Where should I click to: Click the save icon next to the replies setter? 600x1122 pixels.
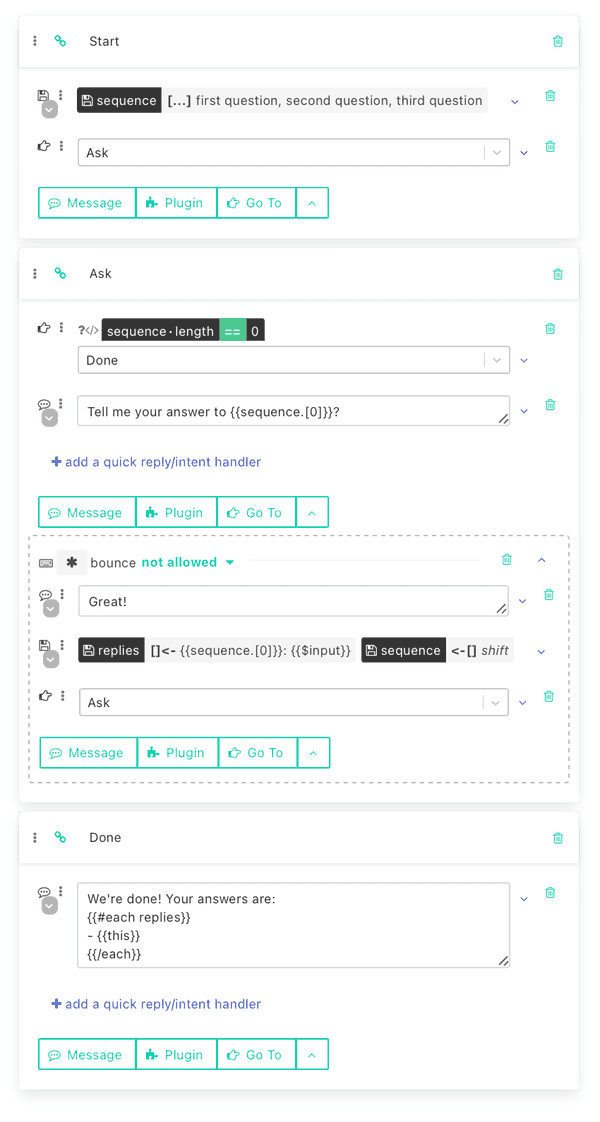pyautogui.click(x=43, y=644)
